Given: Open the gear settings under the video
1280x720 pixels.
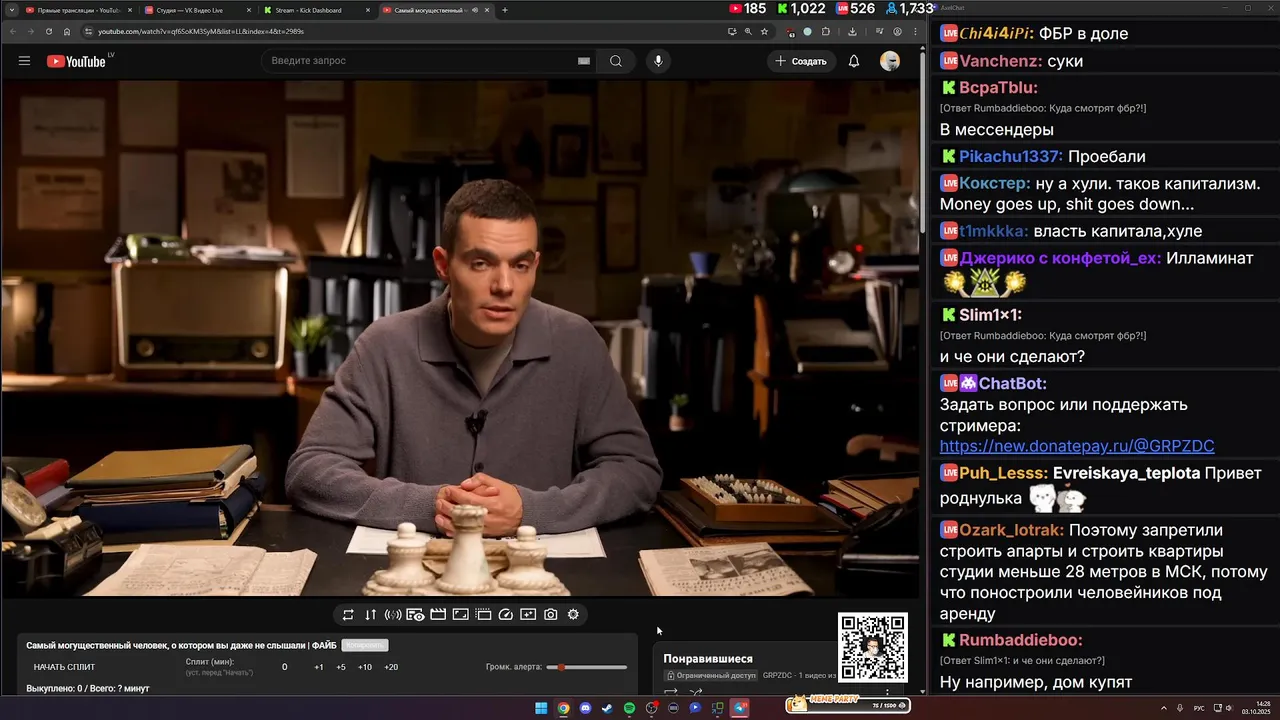Looking at the screenshot, I should (x=573, y=615).
